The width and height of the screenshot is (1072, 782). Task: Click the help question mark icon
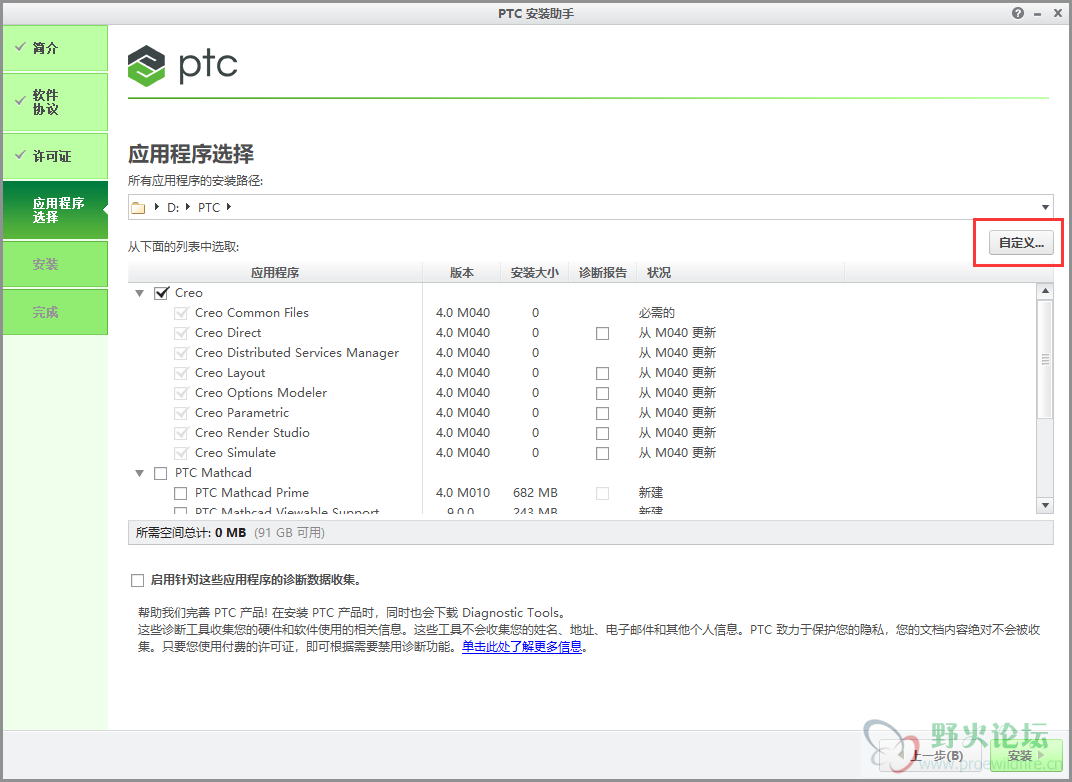[x=1018, y=13]
